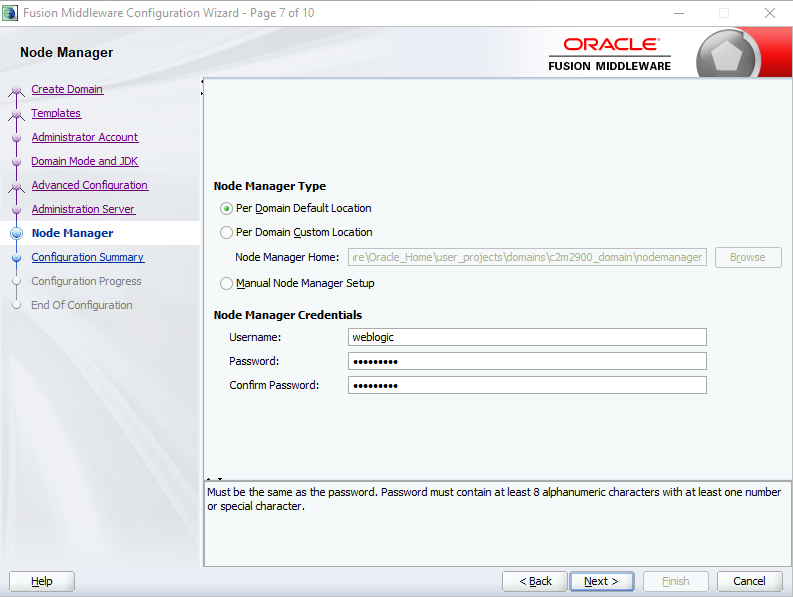793x597 pixels.
Task: Proceed with the Next button
Action: 601,581
